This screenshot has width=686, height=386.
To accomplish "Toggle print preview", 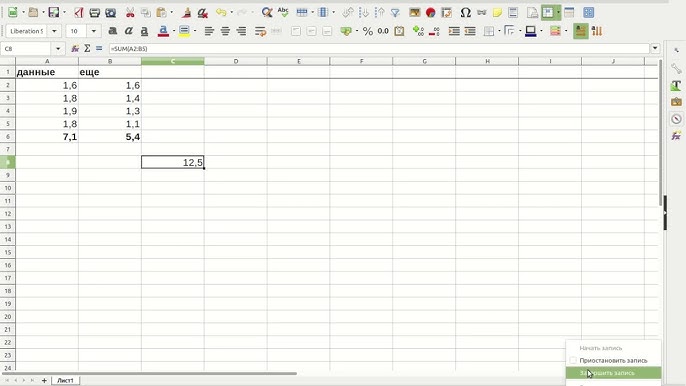I will pos(110,13).
